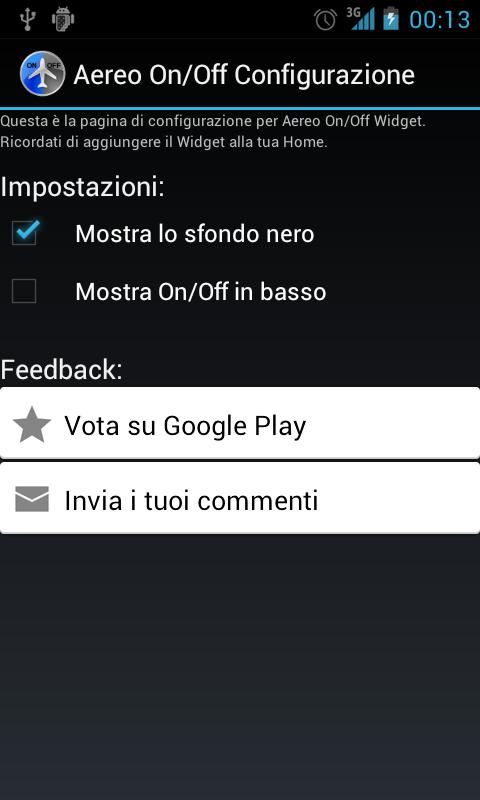Image resolution: width=480 pixels, height=800 pixels.
Task: Tap the Impostazioni section header
Action: pos(83,187)
